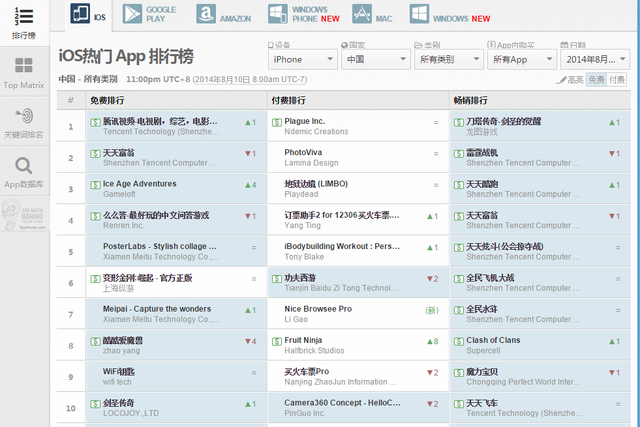Click in-app purchase icon beside Fruit Ninja
The height and width of the screenshot is (427, 640).
pyautogui.click(x=277, y=341)
